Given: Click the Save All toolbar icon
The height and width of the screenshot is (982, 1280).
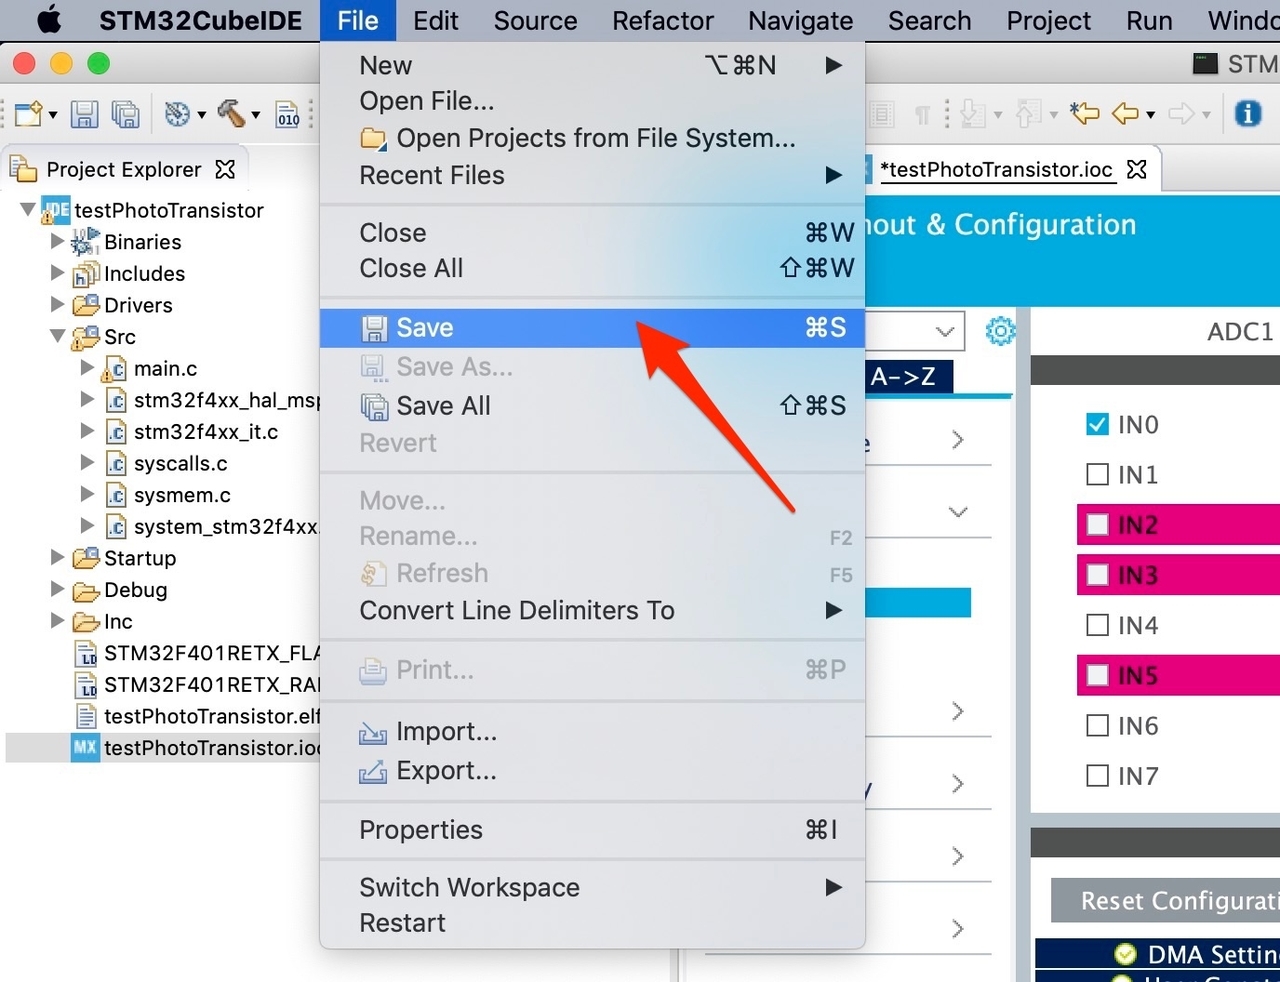Looking at the screenshot, I should [x=125, y=114].
